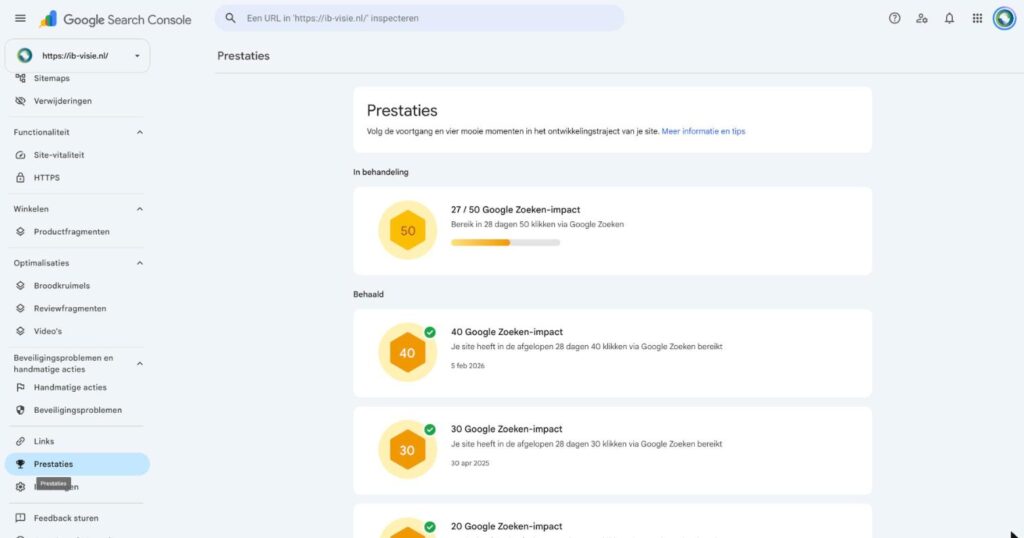
Task: Click the Handmatige acties flag icon
Action: (20, 387)
